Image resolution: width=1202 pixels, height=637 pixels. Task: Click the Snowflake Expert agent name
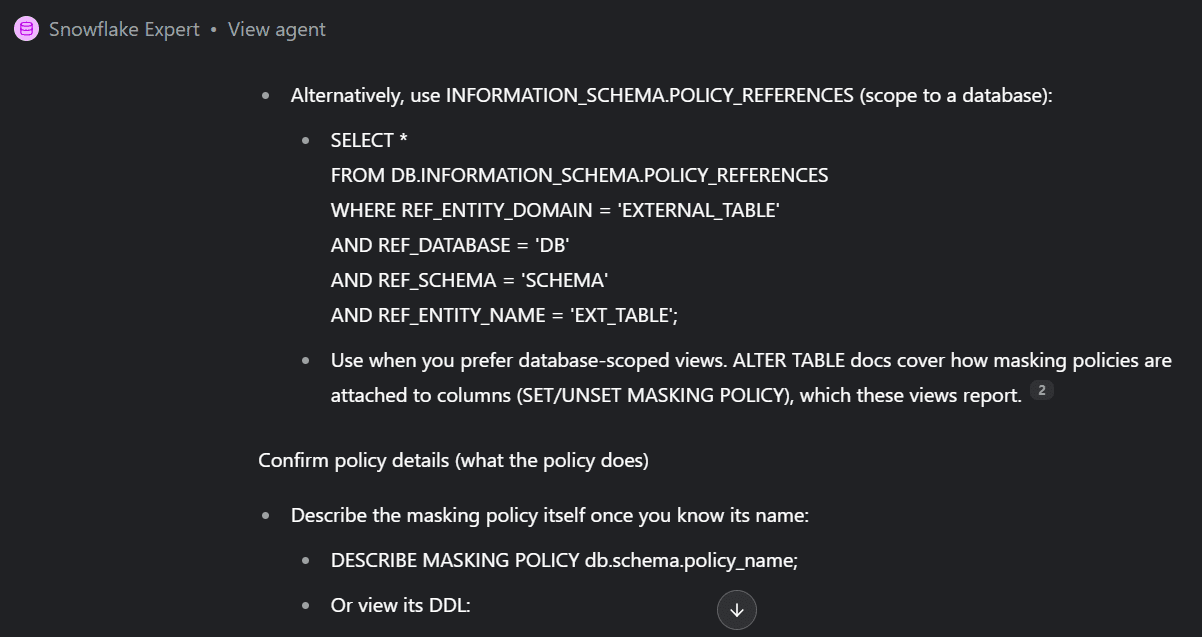pyautogui.click(x=124, y=29)
